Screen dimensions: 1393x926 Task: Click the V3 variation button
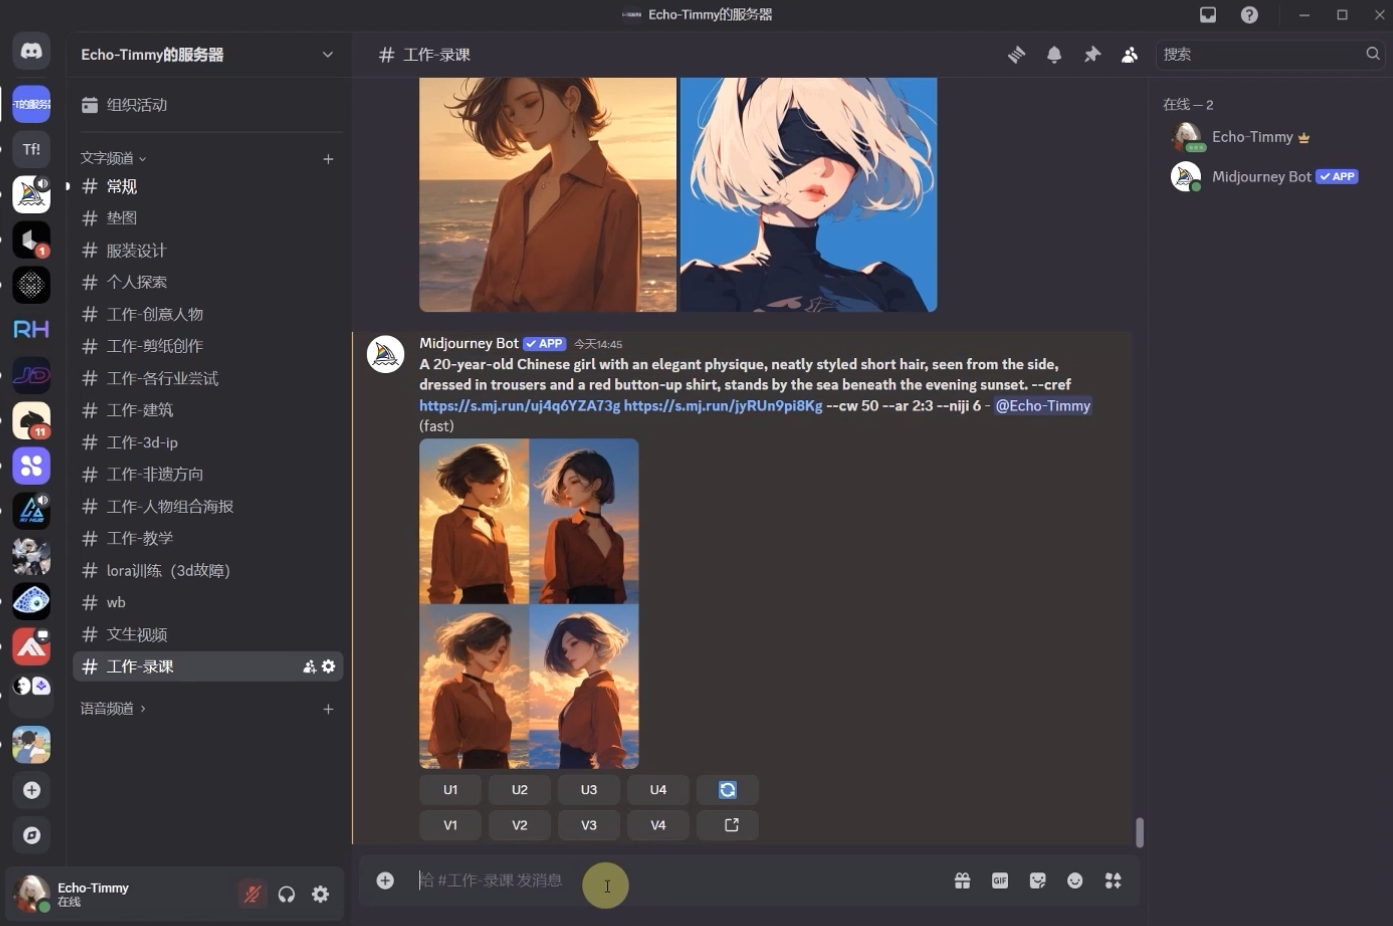point(589,825)
